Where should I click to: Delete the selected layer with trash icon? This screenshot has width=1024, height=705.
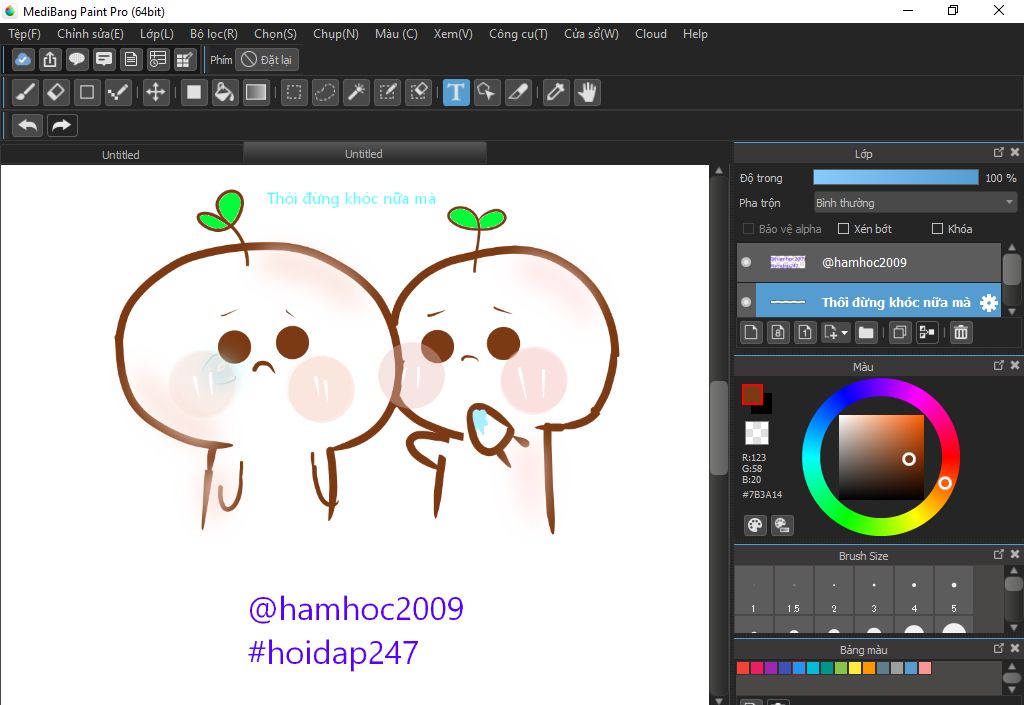coord(961,332)
